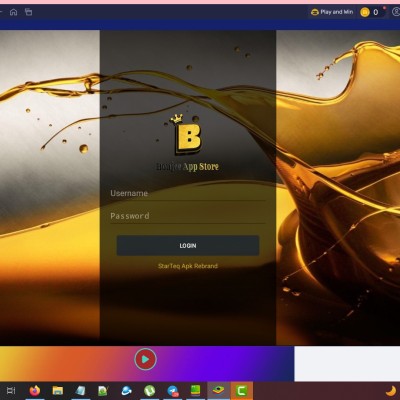Click the App Store title text
The image size is (400, 400).
pyautogui.click(x=187, y=167)
